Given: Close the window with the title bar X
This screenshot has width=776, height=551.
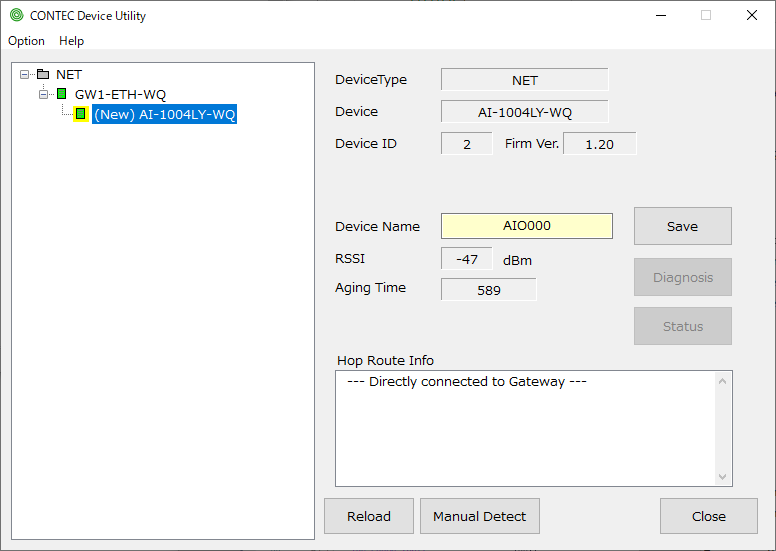Looking at the screenshot, I should tap(752, 15).
